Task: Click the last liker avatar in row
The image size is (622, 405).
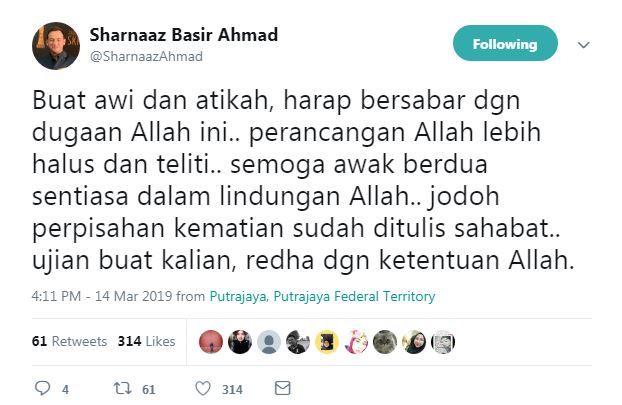Action: point(443,342)
